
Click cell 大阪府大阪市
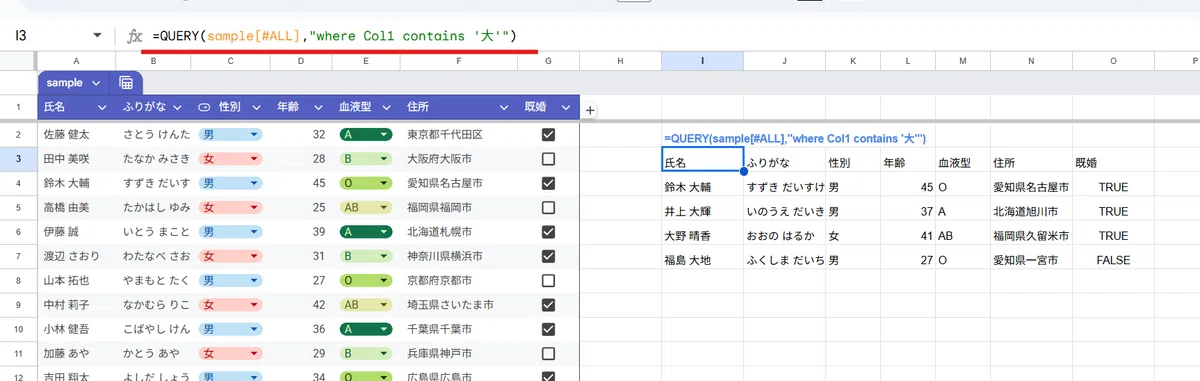pyautogui.click(x=459, y=159)
